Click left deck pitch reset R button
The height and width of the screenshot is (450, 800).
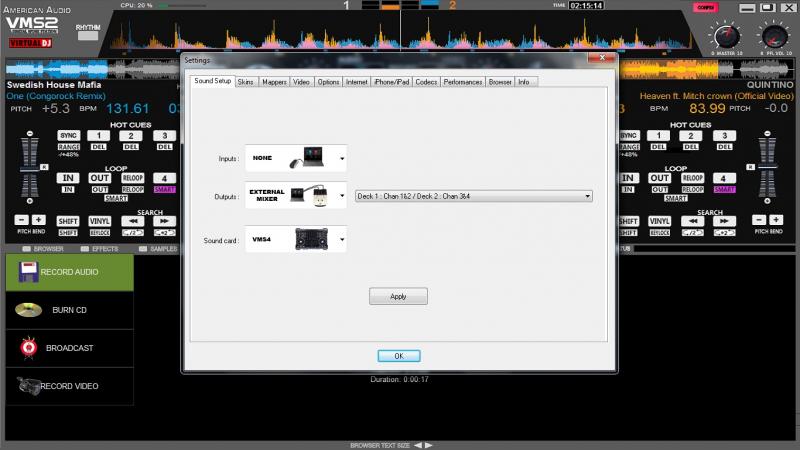(44, 167)
